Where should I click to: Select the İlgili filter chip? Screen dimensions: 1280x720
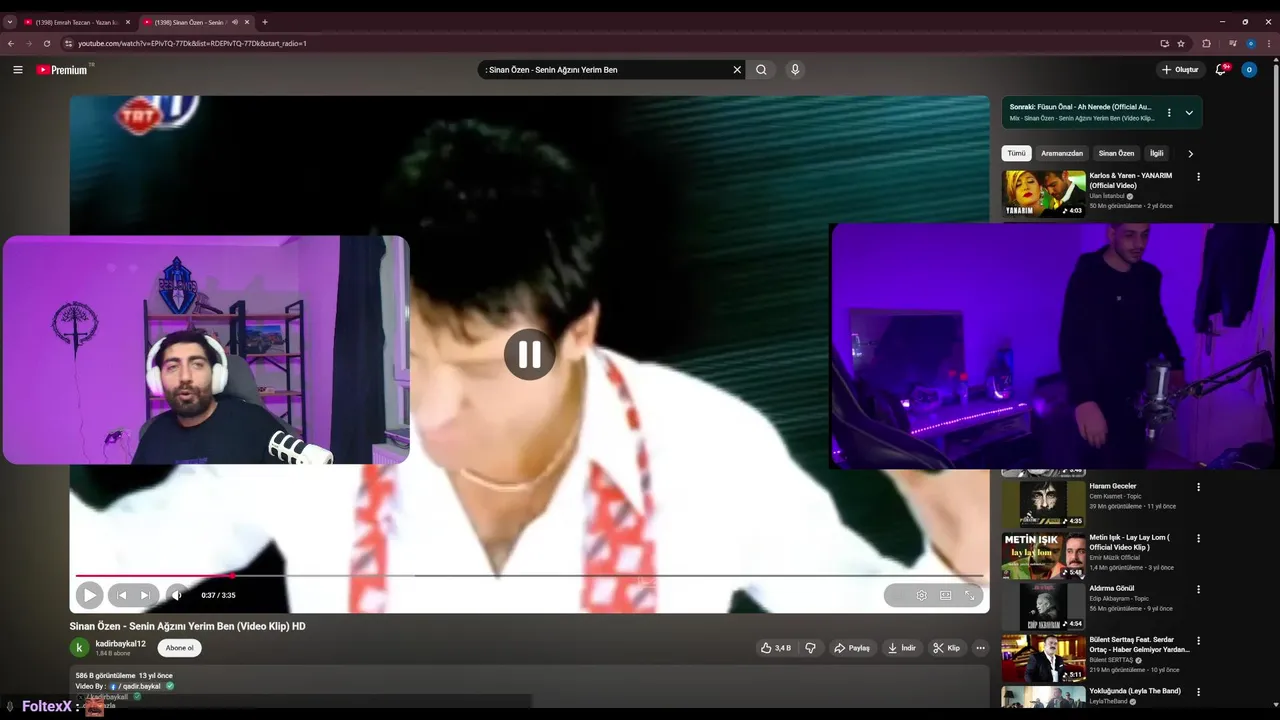tap(1156, 153)
